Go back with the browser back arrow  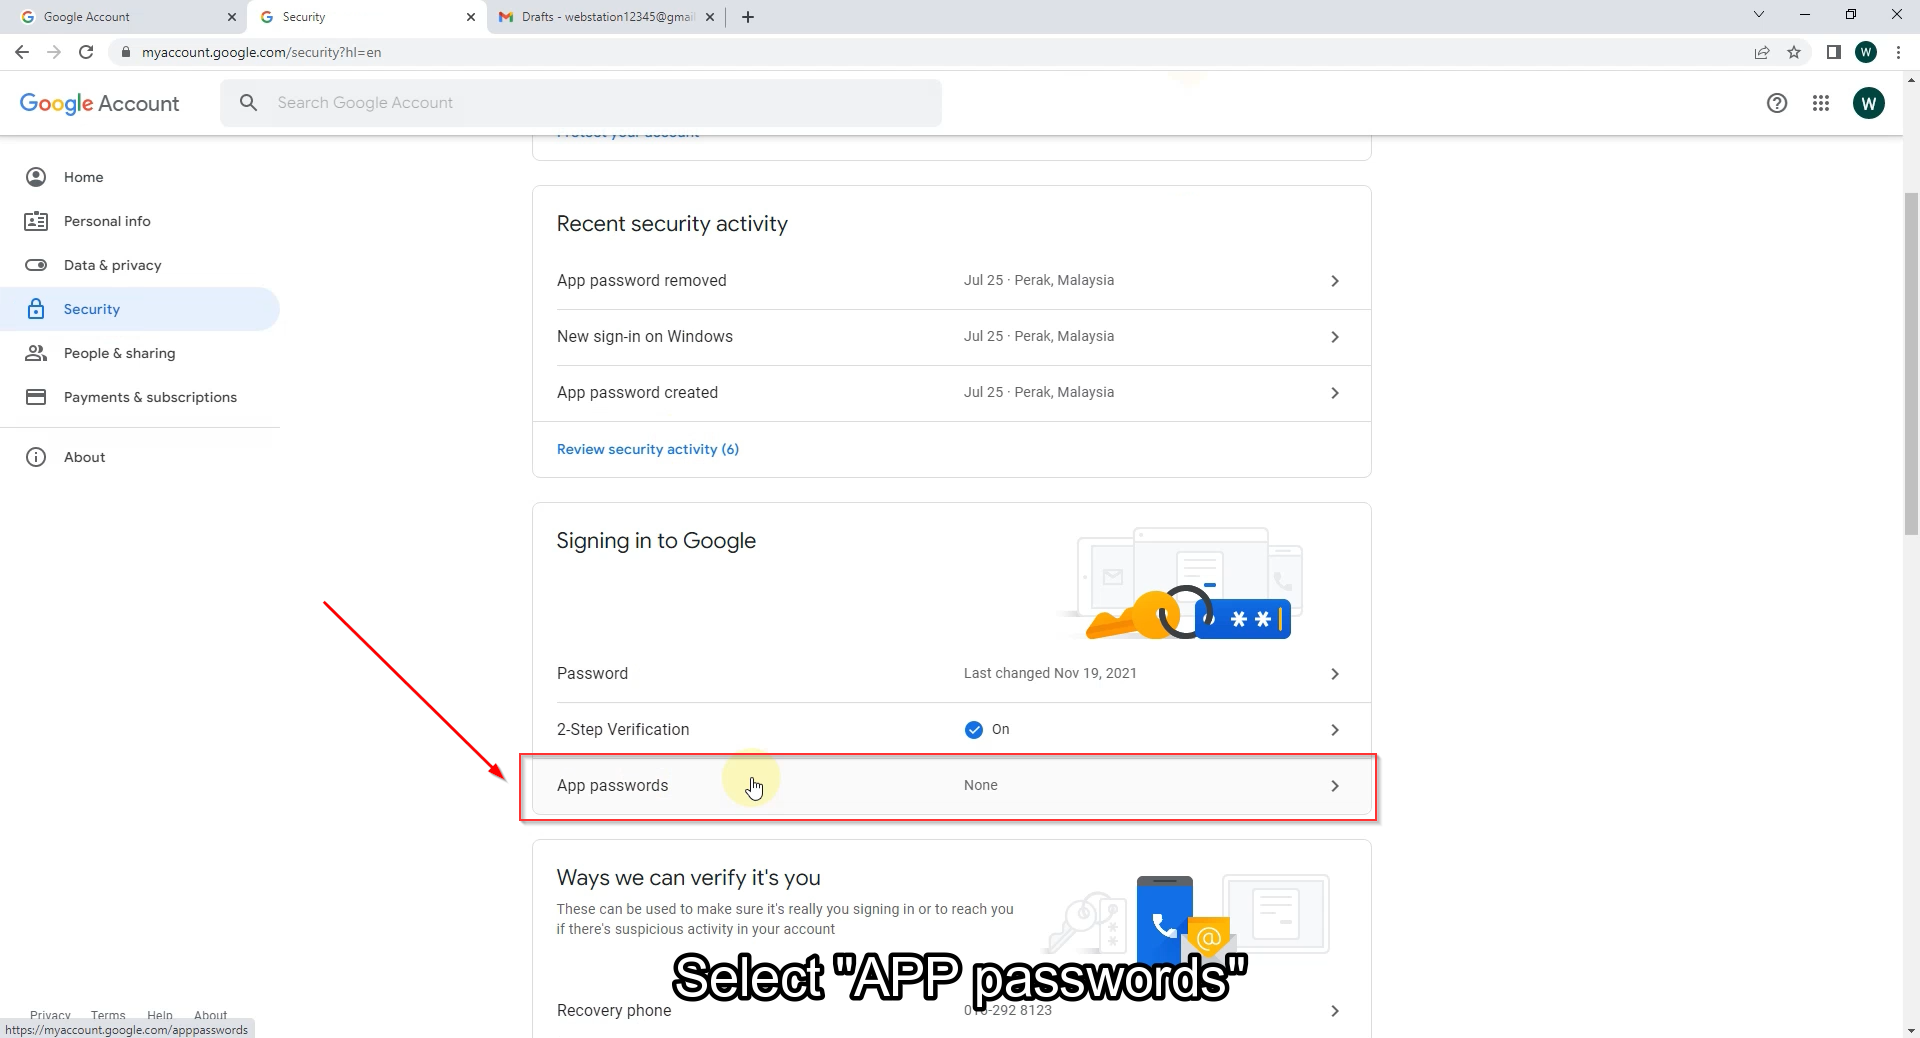tap(22, 52)
